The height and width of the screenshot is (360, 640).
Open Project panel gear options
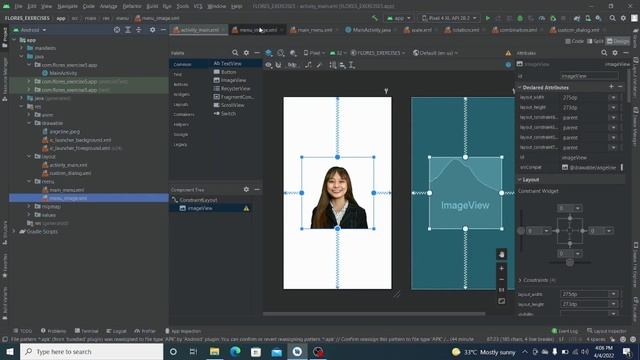click(152, 30)
